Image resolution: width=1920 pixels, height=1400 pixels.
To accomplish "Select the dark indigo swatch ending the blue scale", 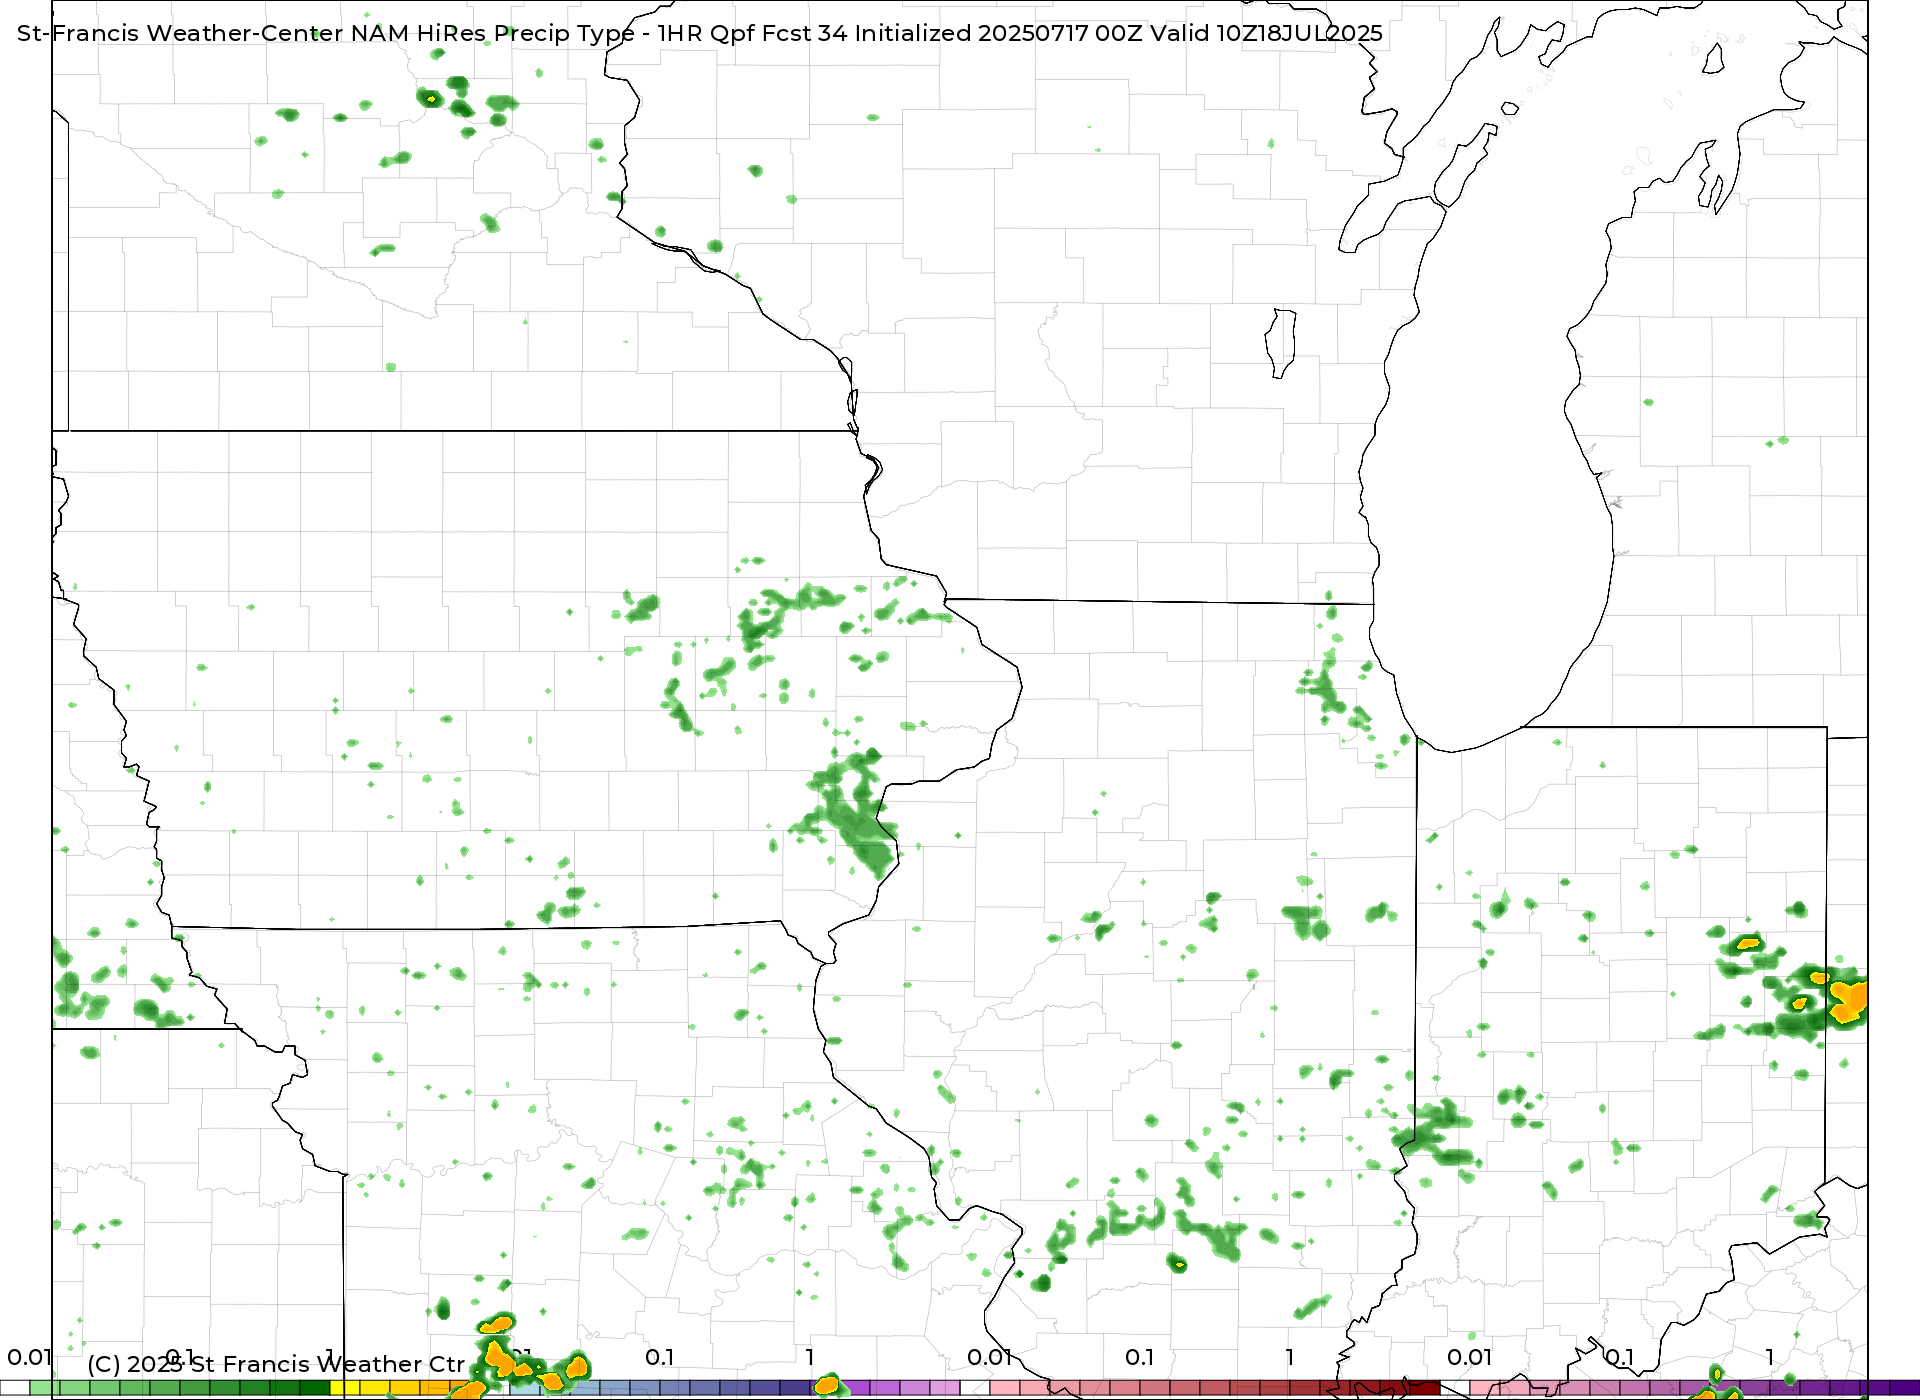I will click(x=795, y=1388).
